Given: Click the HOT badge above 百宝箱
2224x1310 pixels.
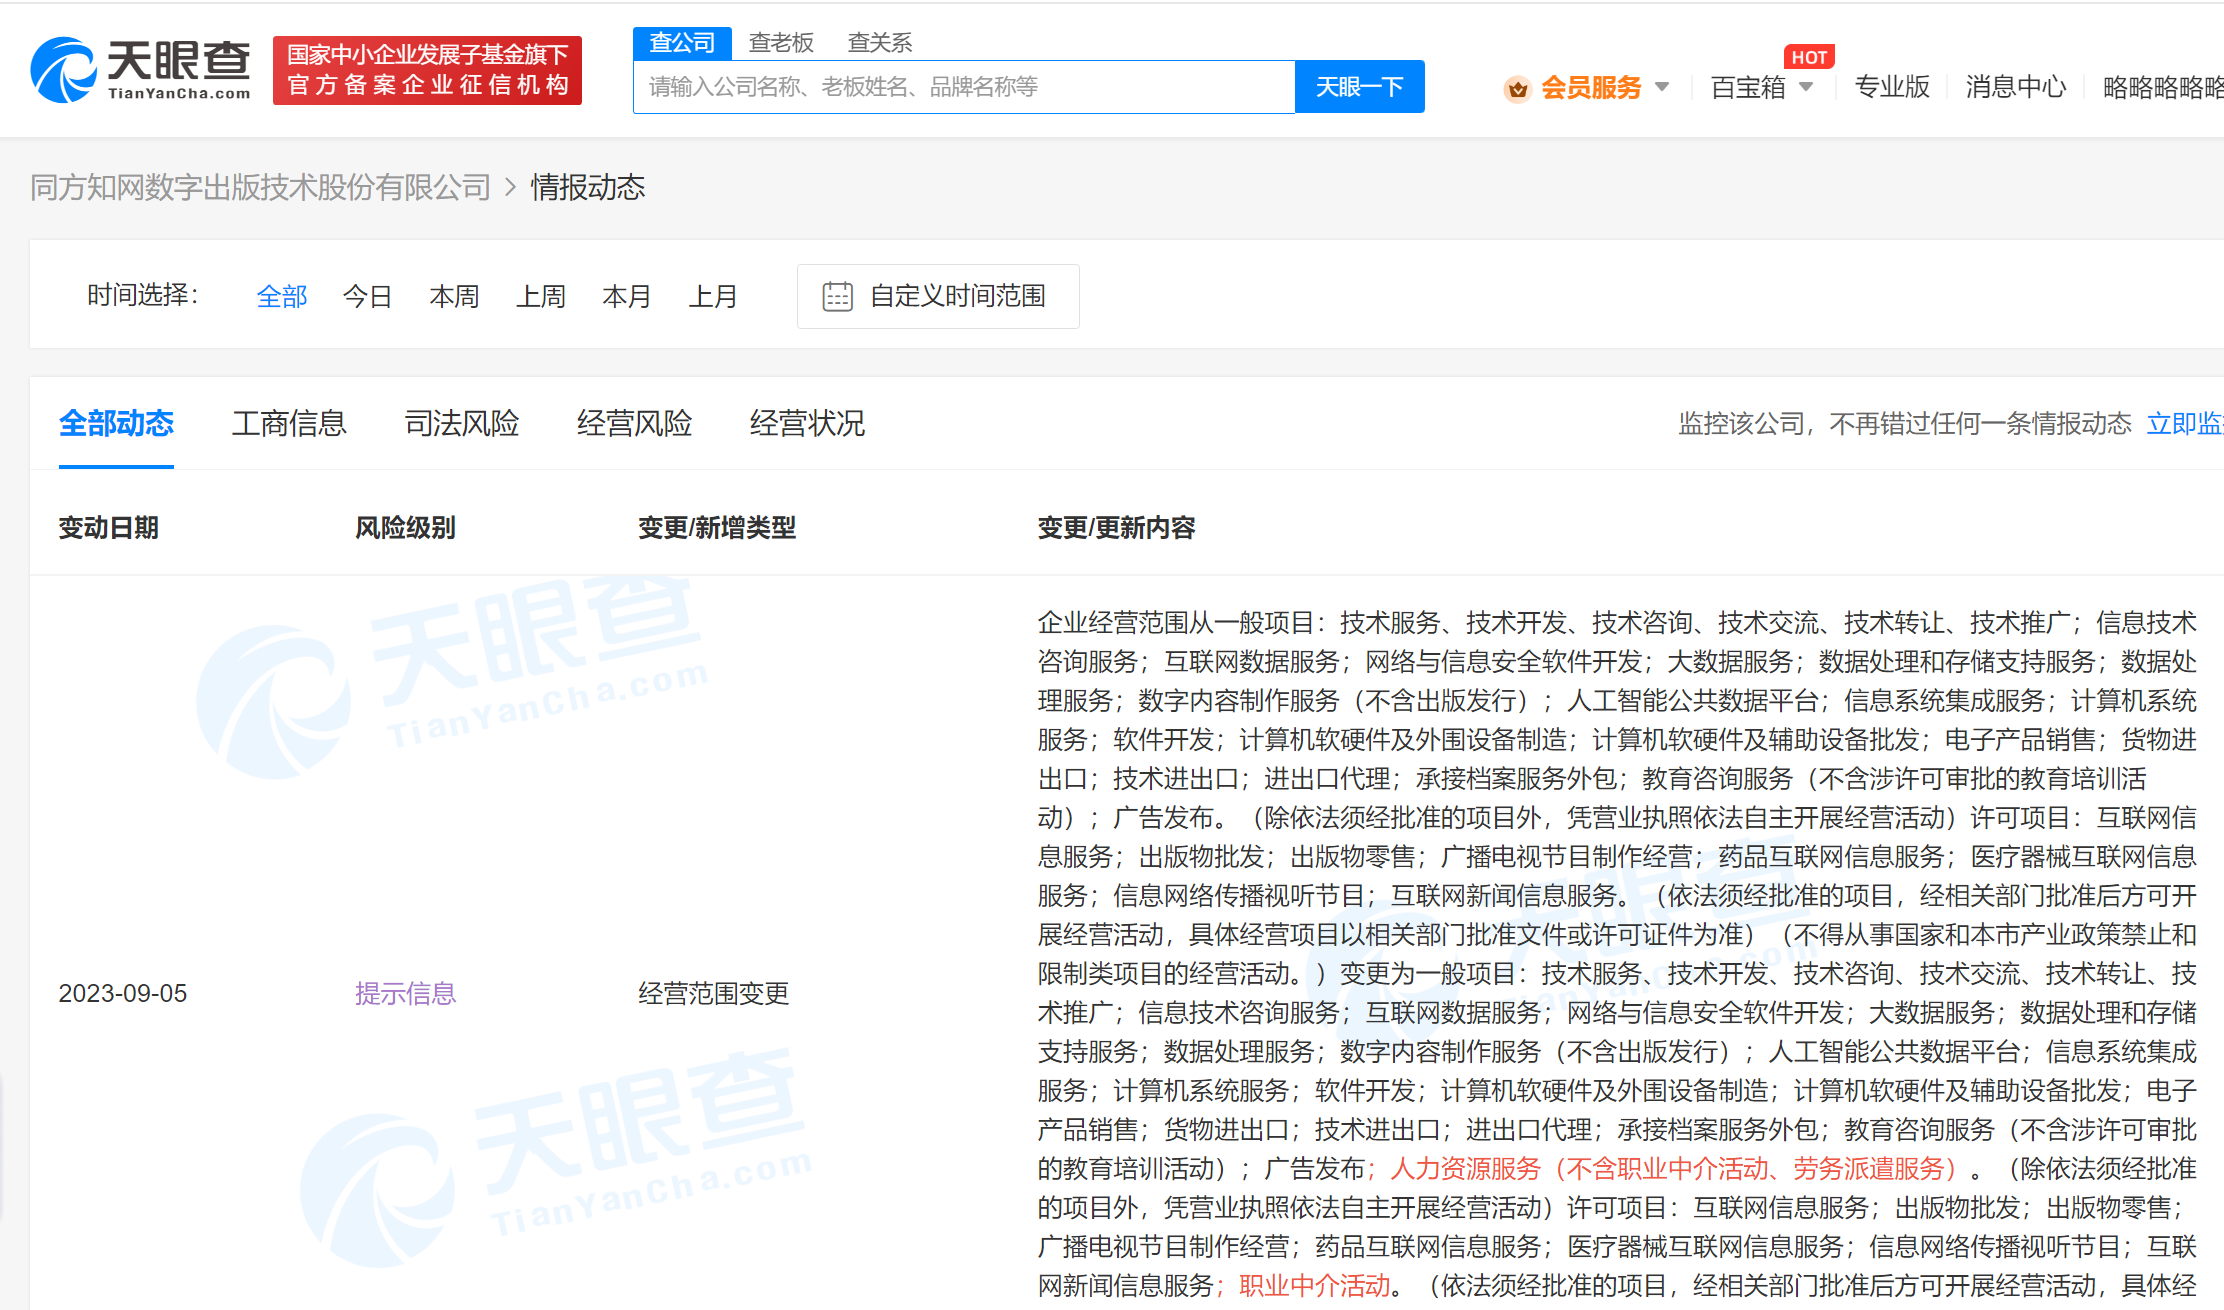Looking at the screenshot, I should (1809, 57).
